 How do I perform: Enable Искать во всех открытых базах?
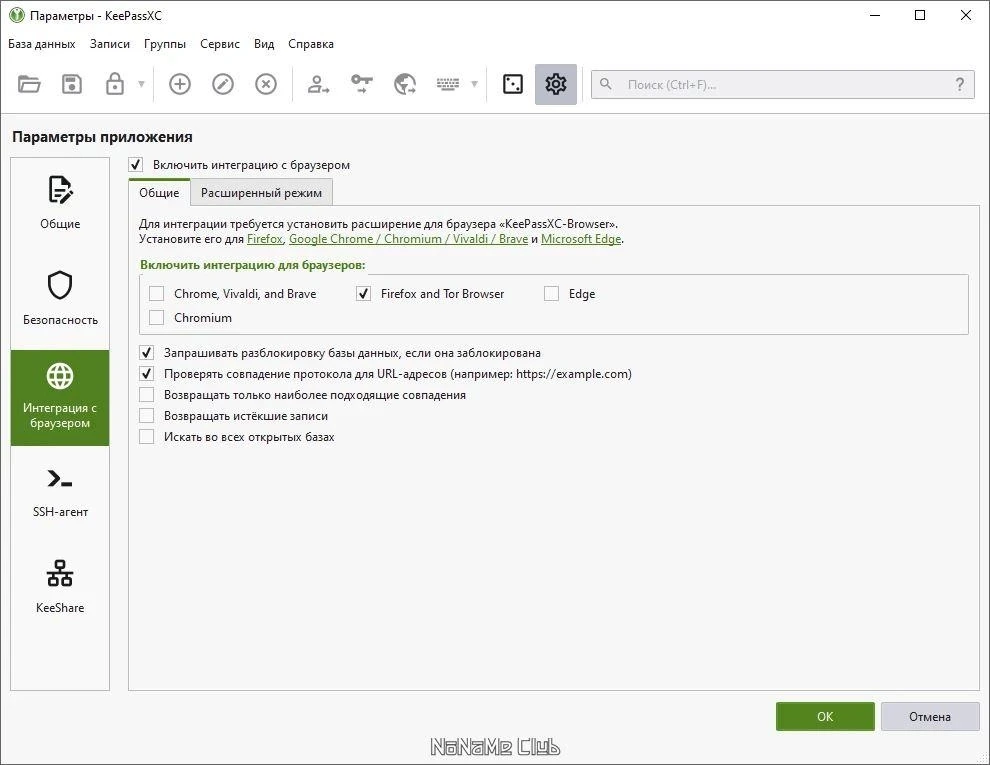146,437
